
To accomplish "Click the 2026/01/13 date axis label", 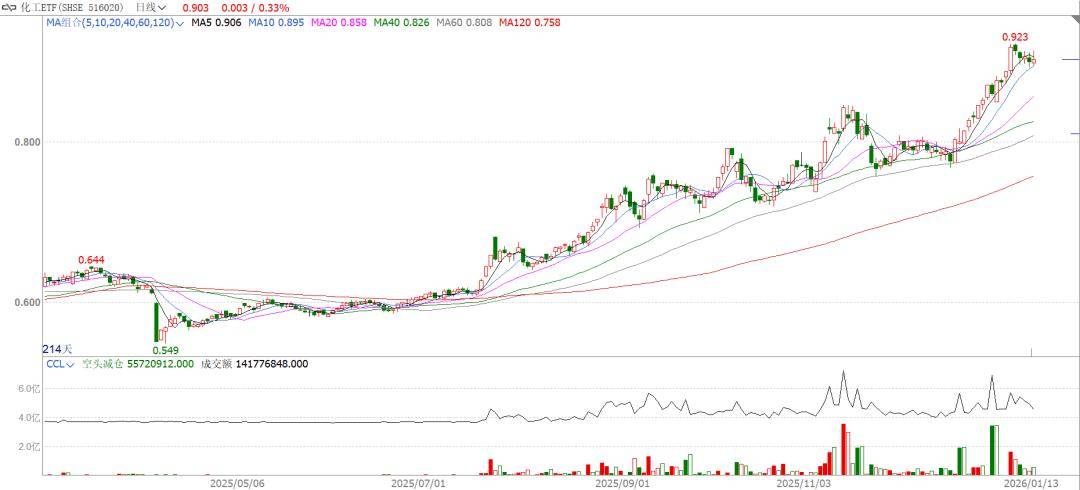I will tap(1030, 482).
